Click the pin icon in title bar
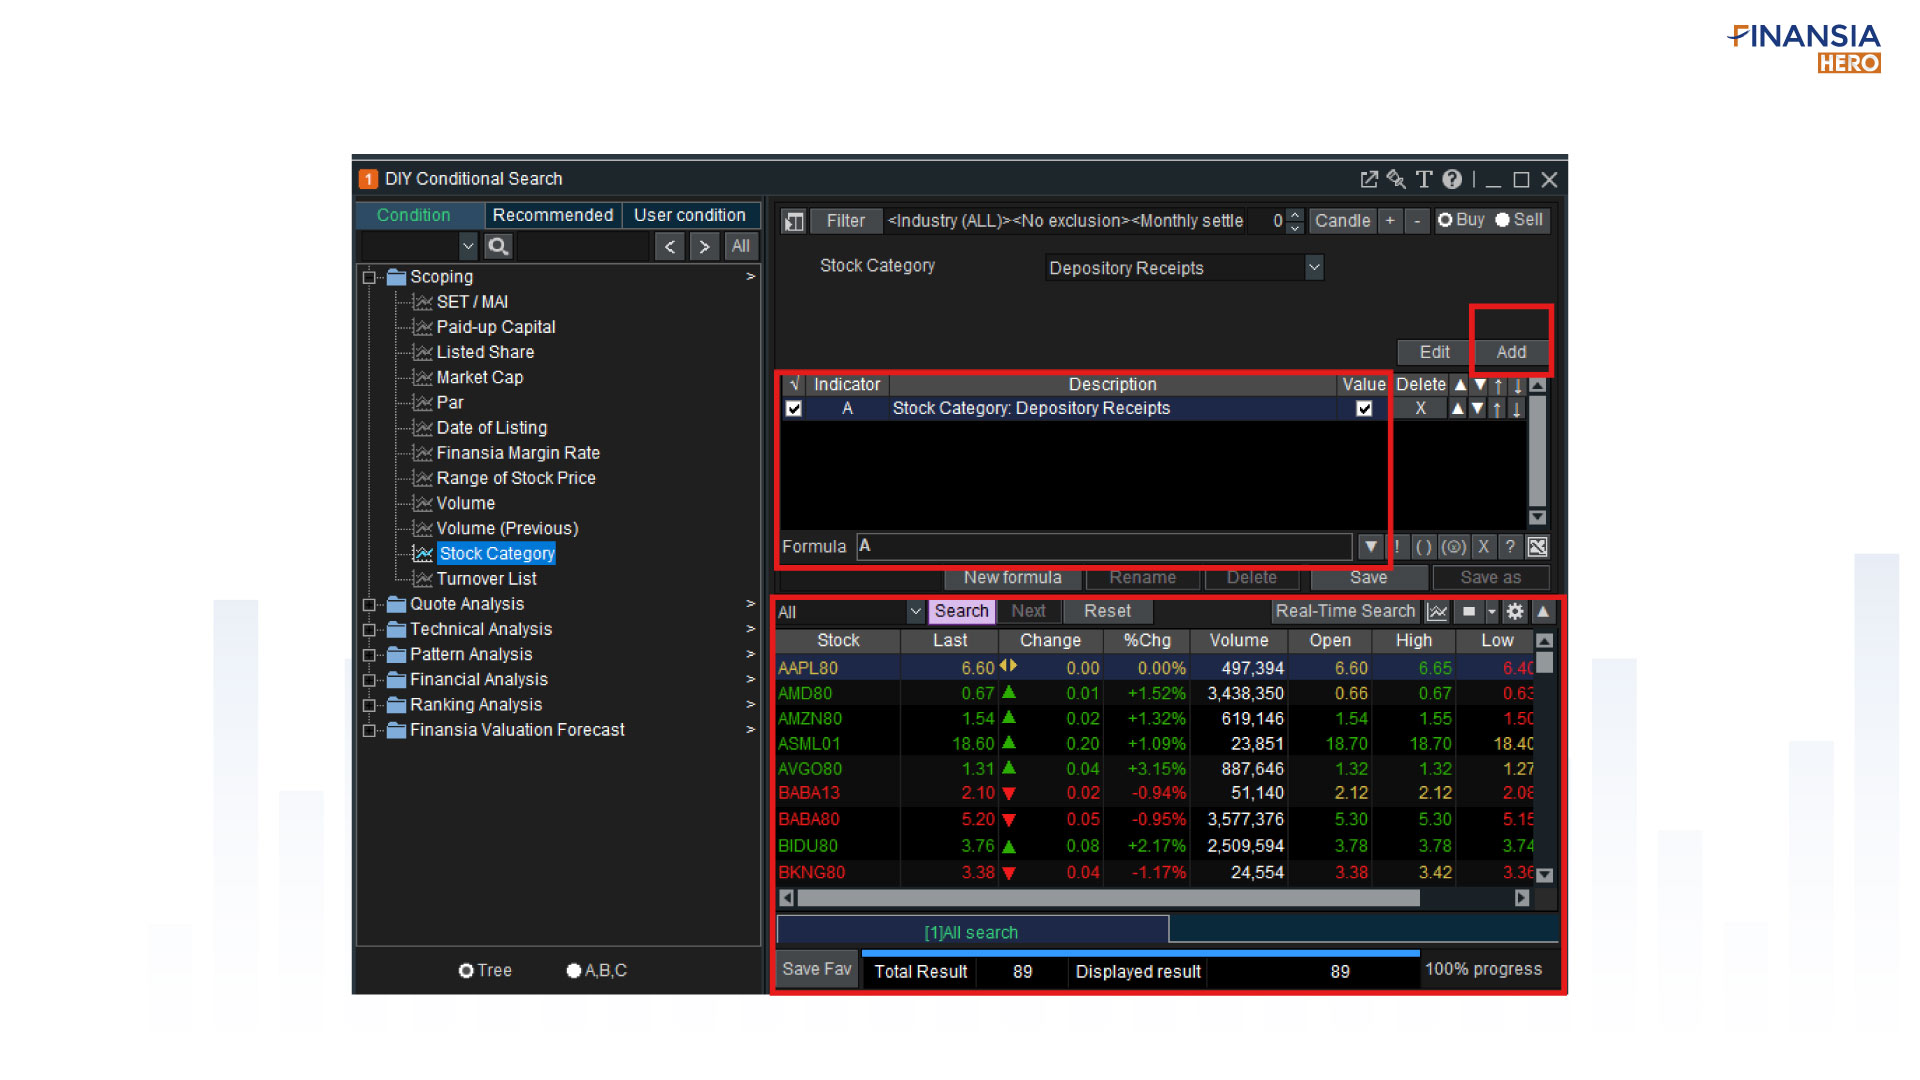Viewport: 1920px width, 1080px height. [1396, 179]
